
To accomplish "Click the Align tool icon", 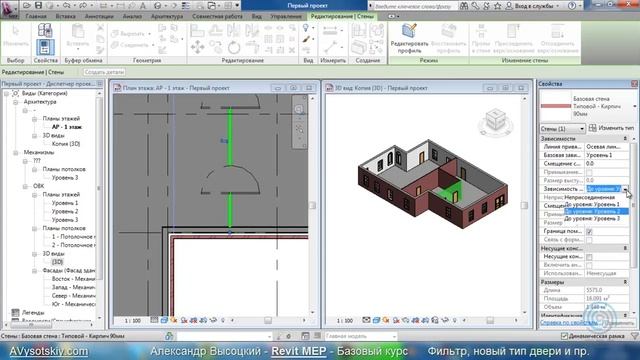I will 197,31.
